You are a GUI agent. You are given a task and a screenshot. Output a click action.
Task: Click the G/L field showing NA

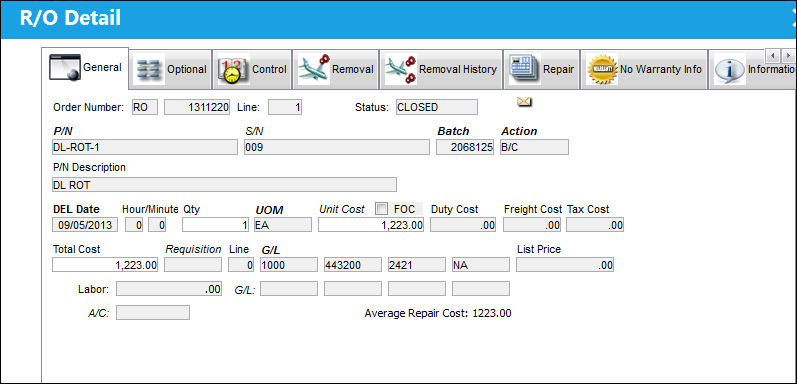coord(480,264)
